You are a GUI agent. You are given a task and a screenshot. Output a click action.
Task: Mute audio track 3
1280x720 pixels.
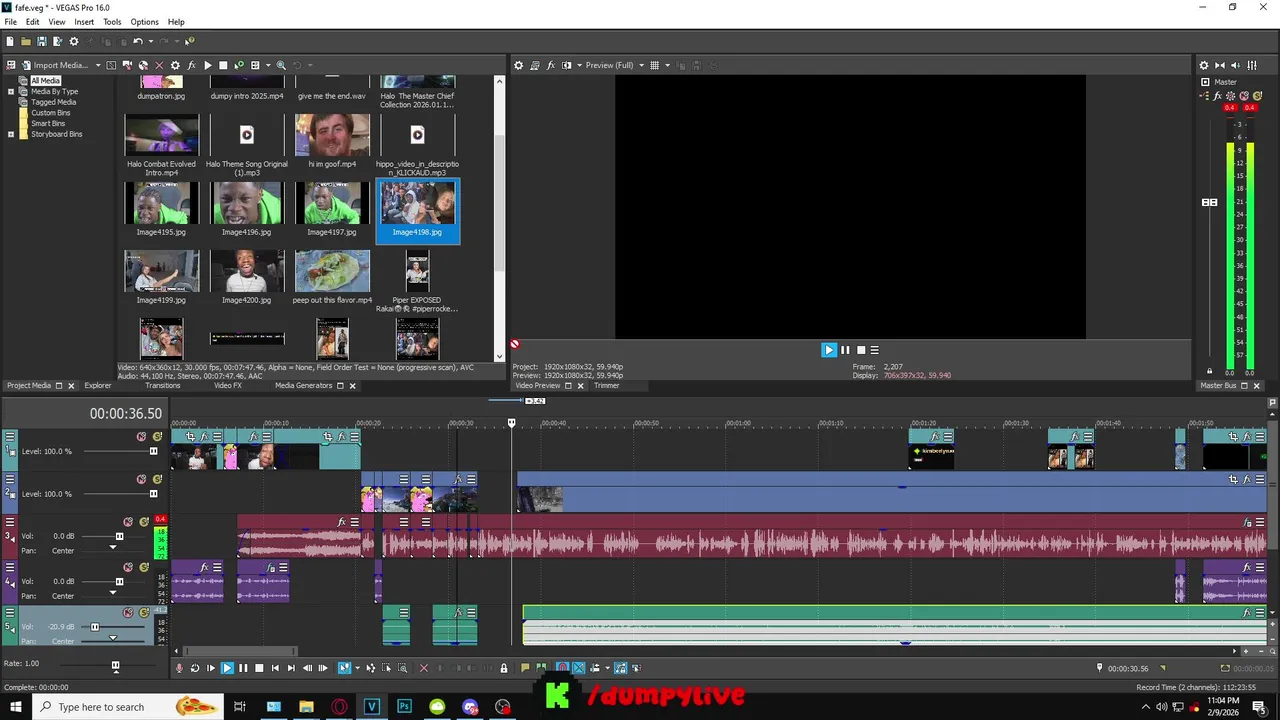point(128,522)
